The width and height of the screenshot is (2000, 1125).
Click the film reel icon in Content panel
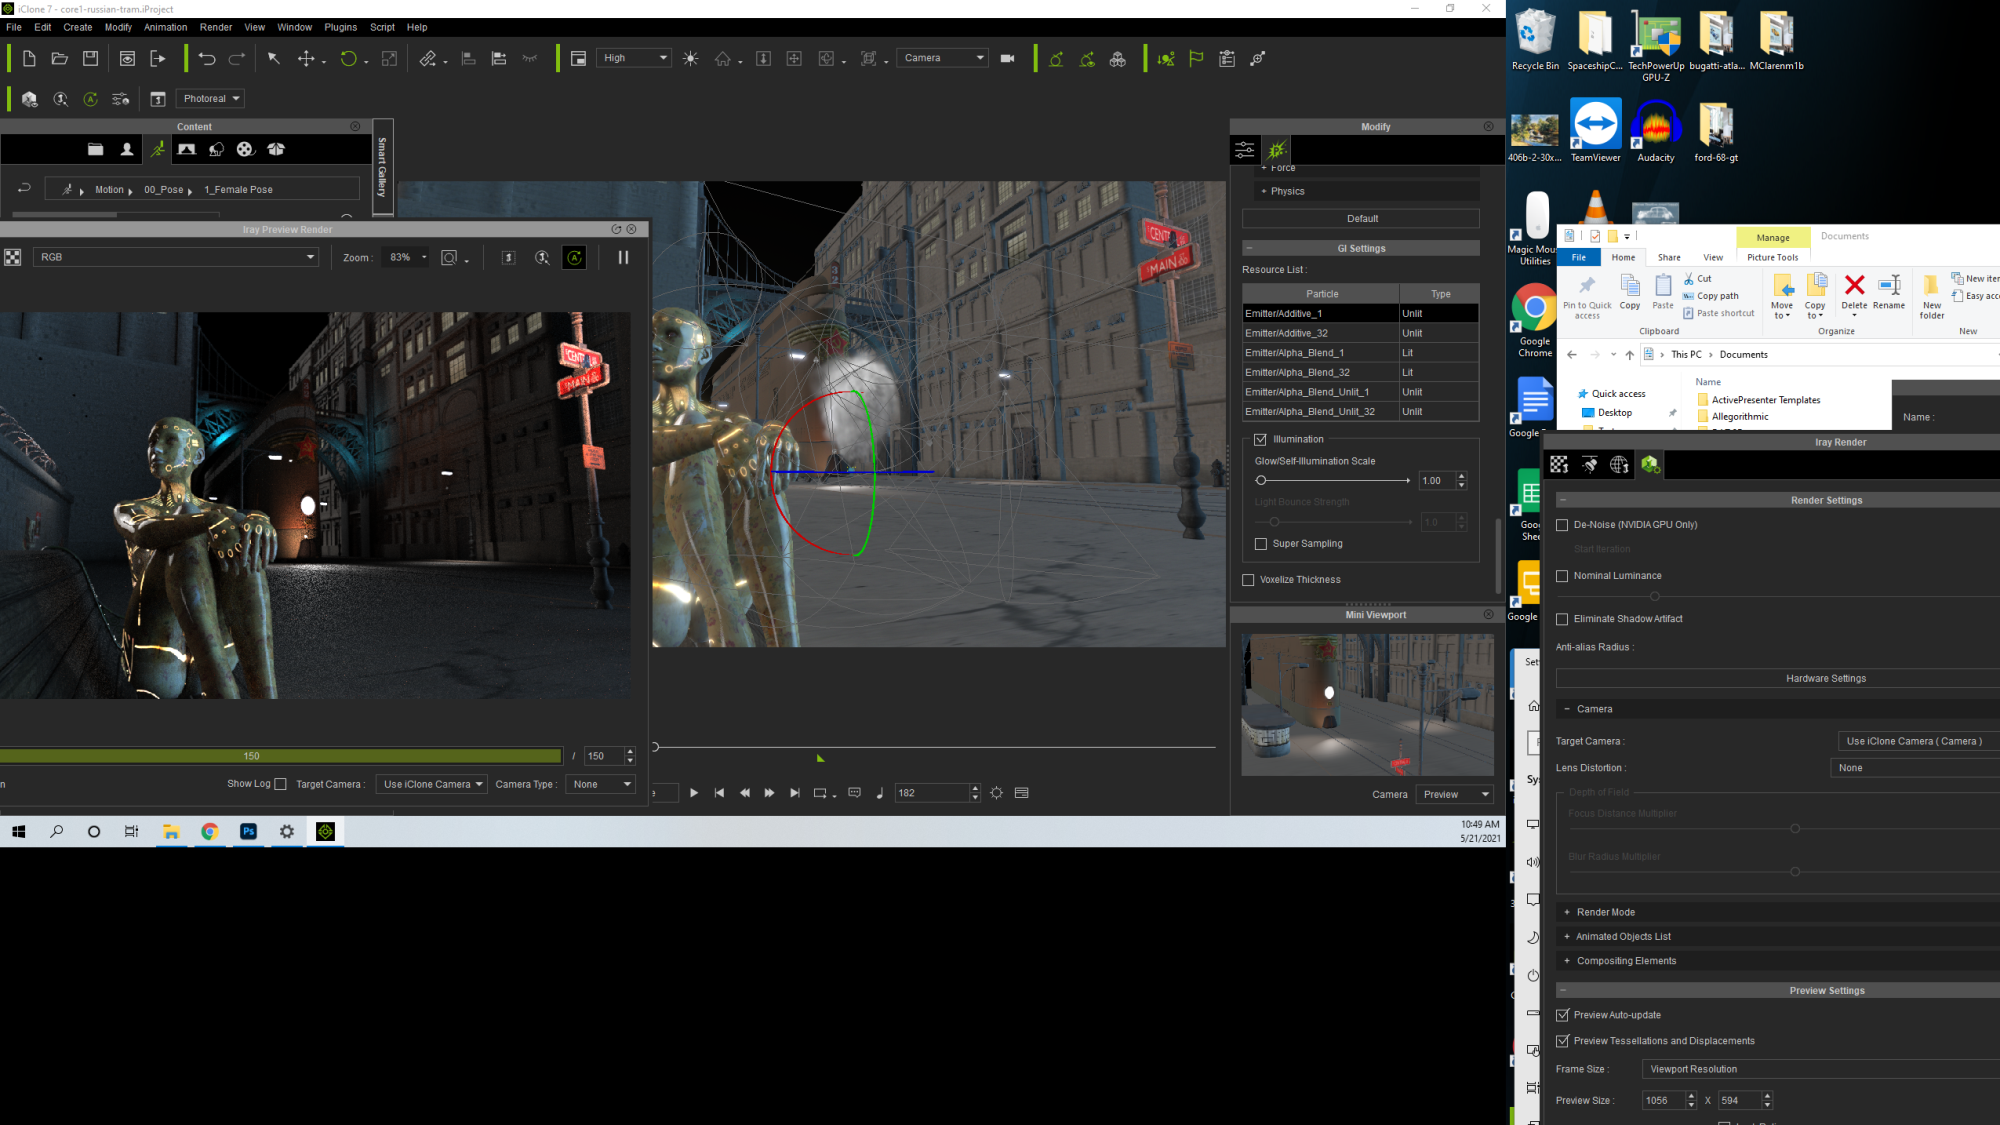click(245, 149)
